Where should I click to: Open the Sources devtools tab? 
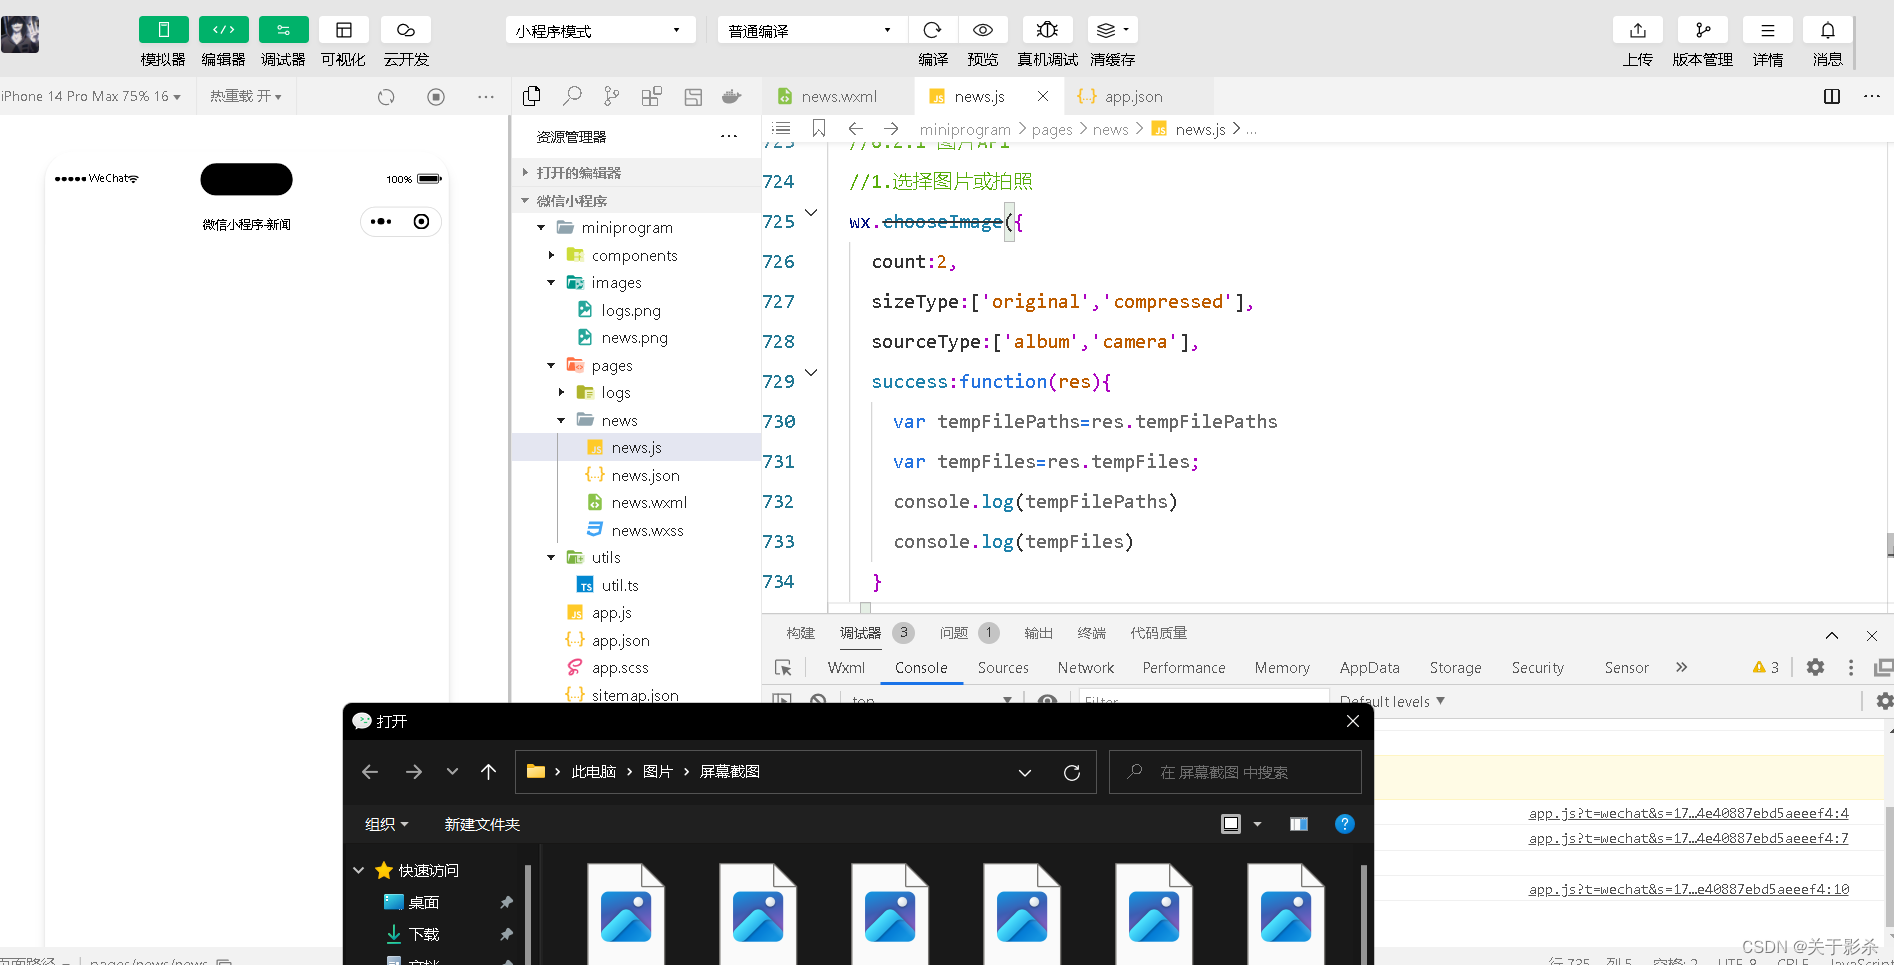1003,667
